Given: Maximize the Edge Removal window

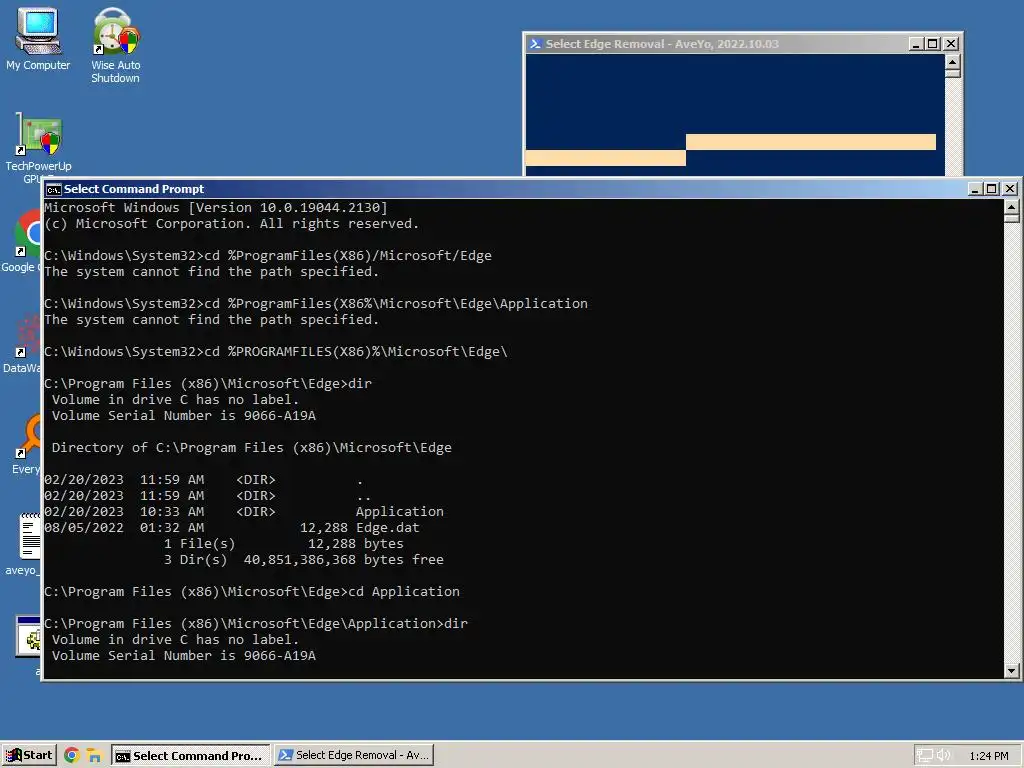Looking at the screenshot, I should pyautogui.click(x=933, y=44).
